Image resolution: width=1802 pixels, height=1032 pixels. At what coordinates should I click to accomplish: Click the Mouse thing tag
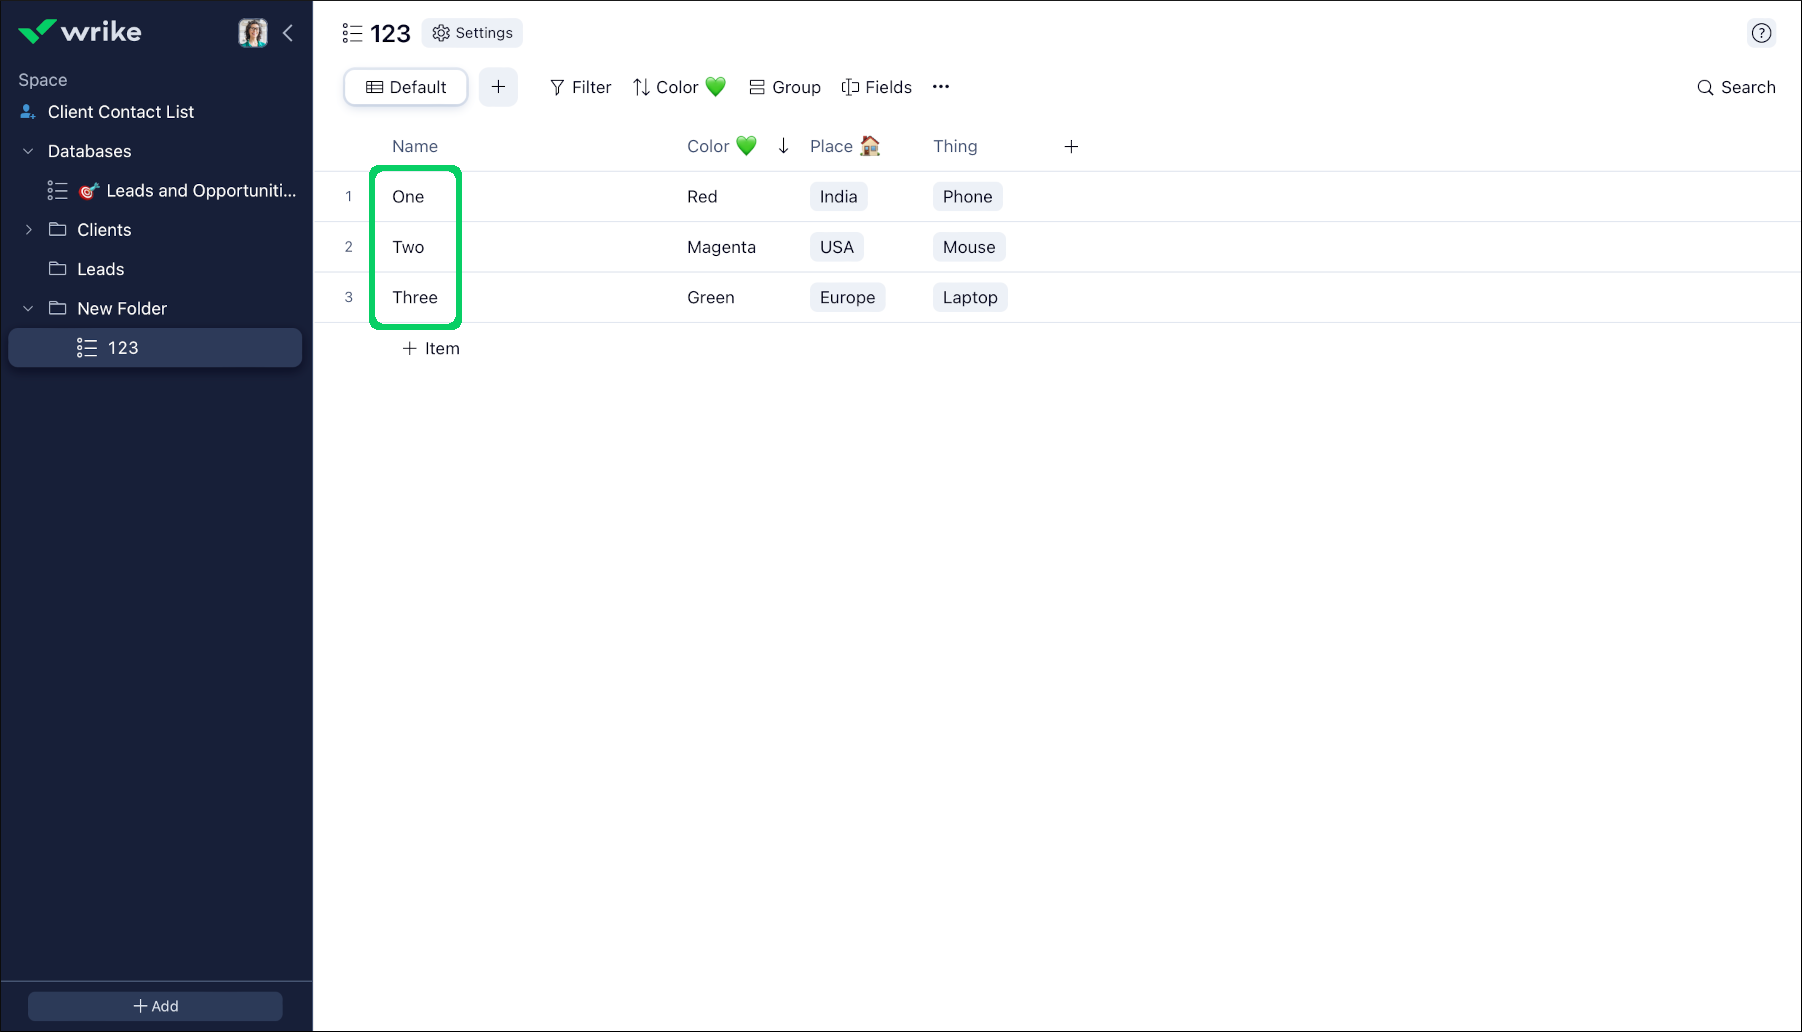pos(969,247)
